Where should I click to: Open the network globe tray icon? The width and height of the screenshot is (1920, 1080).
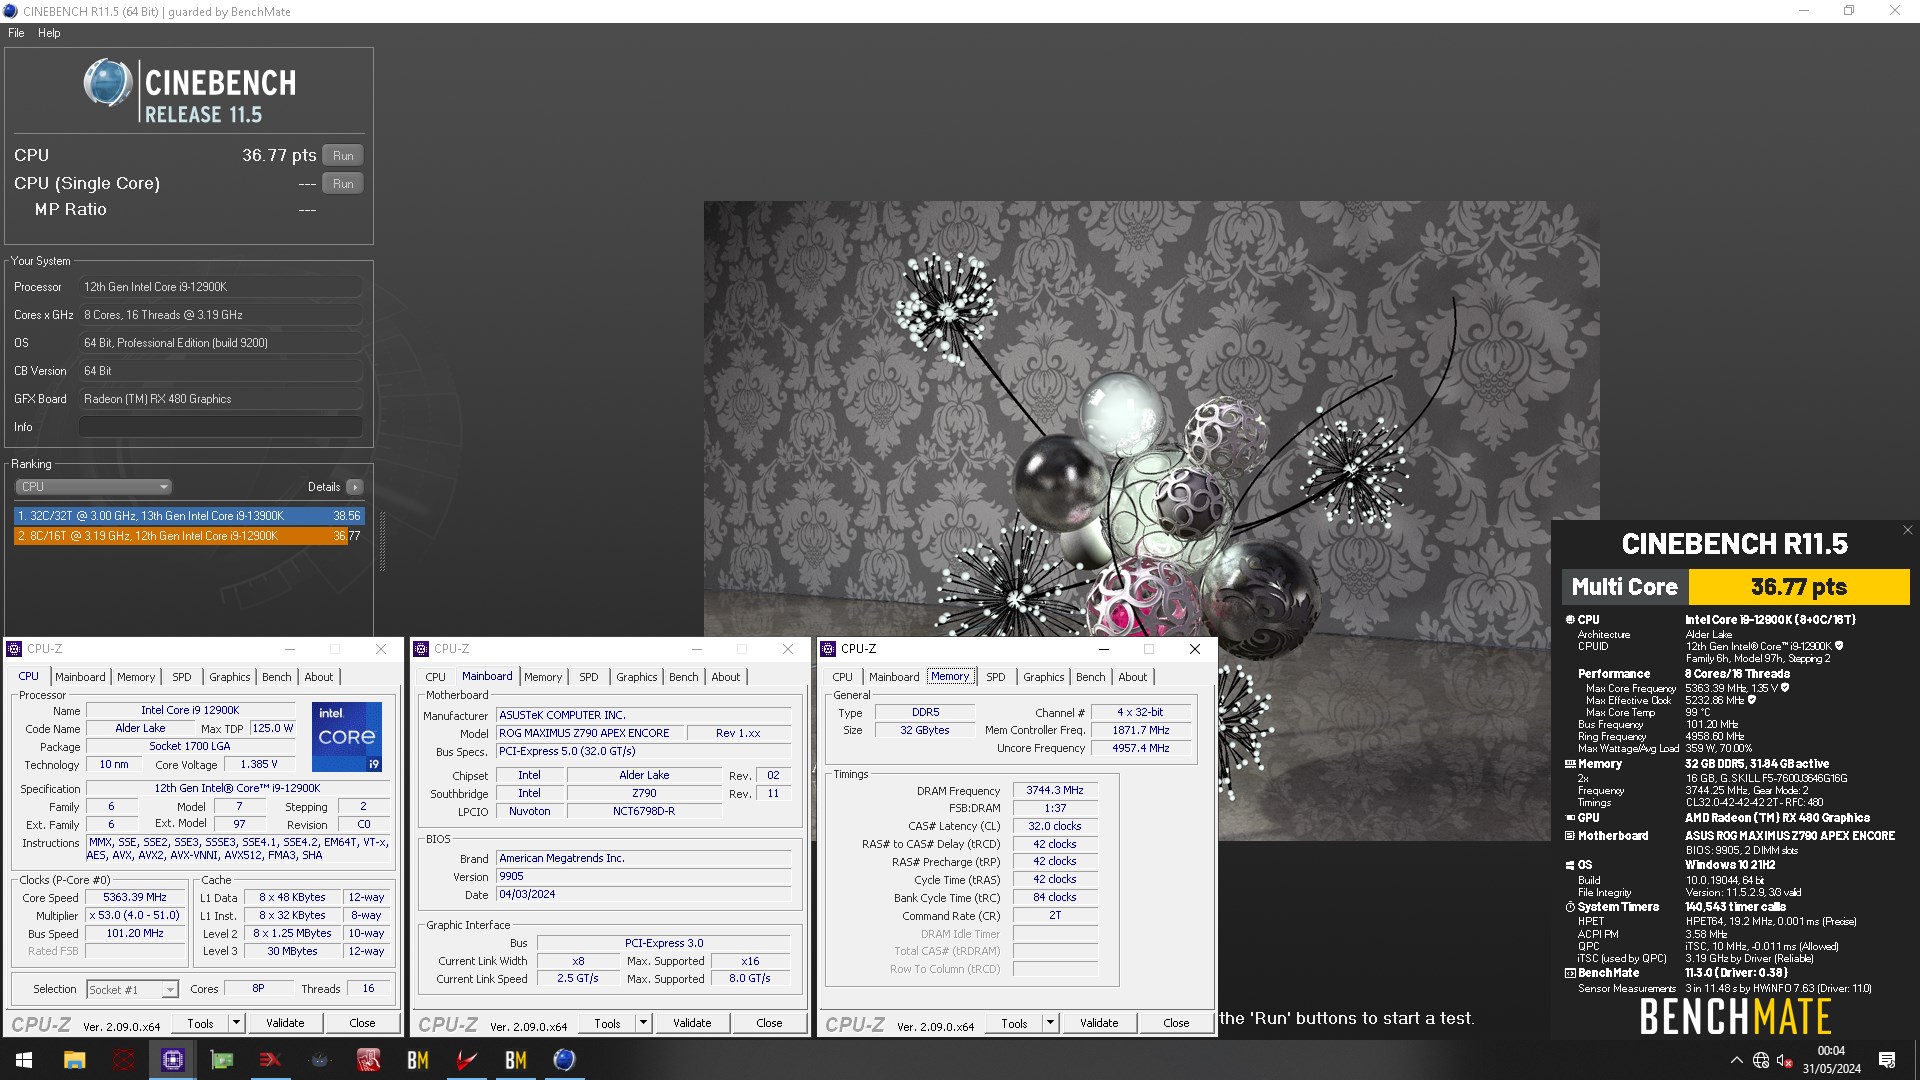(x=1761, y=1060)
